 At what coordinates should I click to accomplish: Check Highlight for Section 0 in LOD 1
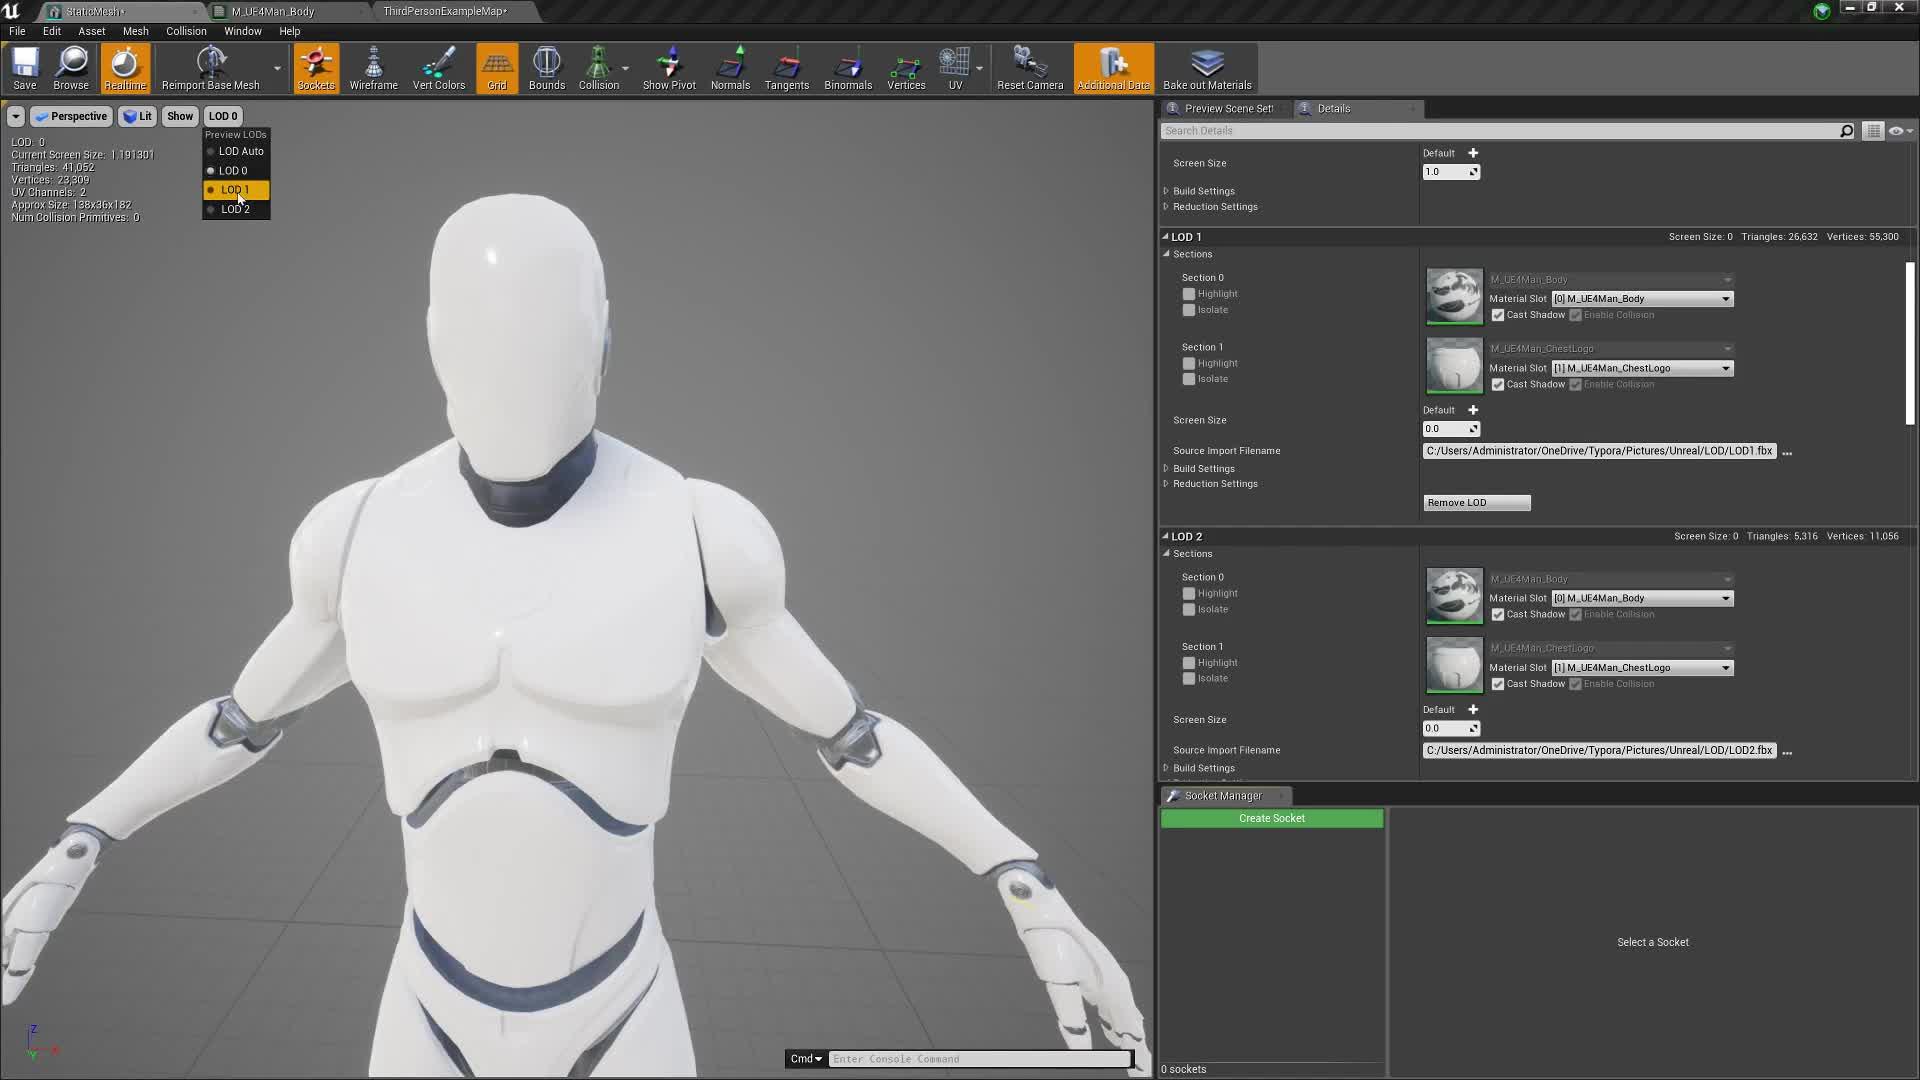click(x=1188, y=293)
